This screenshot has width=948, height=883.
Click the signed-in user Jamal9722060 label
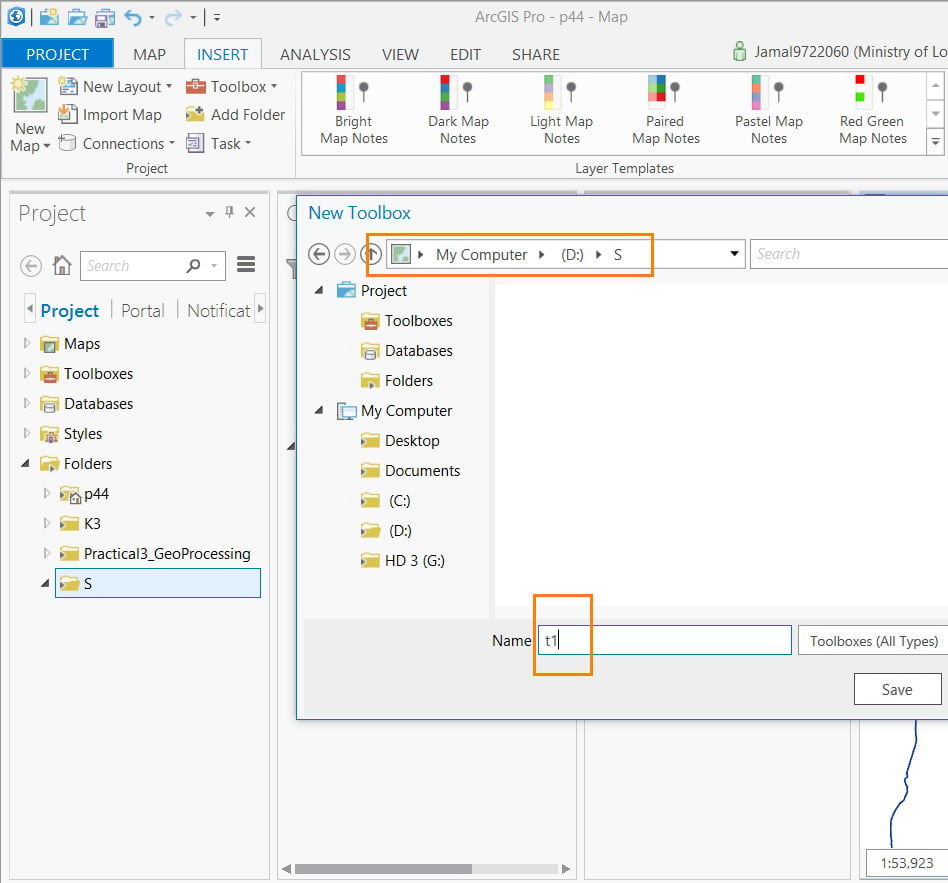850,52
